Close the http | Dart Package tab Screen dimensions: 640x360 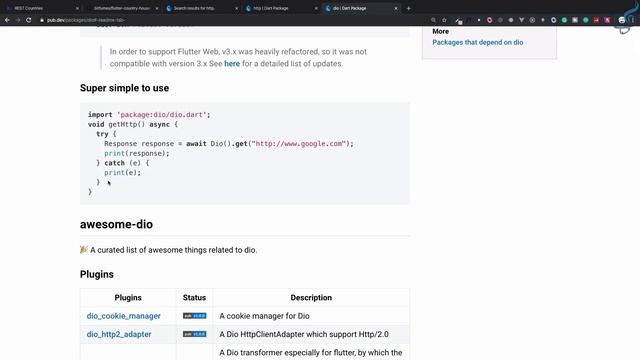point(316,8)
